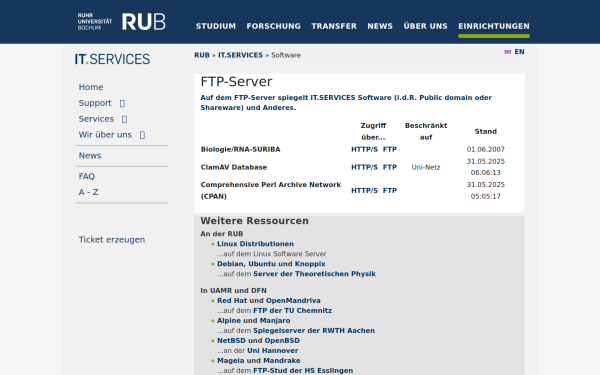Click date 01.06.2007 cell
This screenshot has width=600, height=375.
[x=486, y=150]
